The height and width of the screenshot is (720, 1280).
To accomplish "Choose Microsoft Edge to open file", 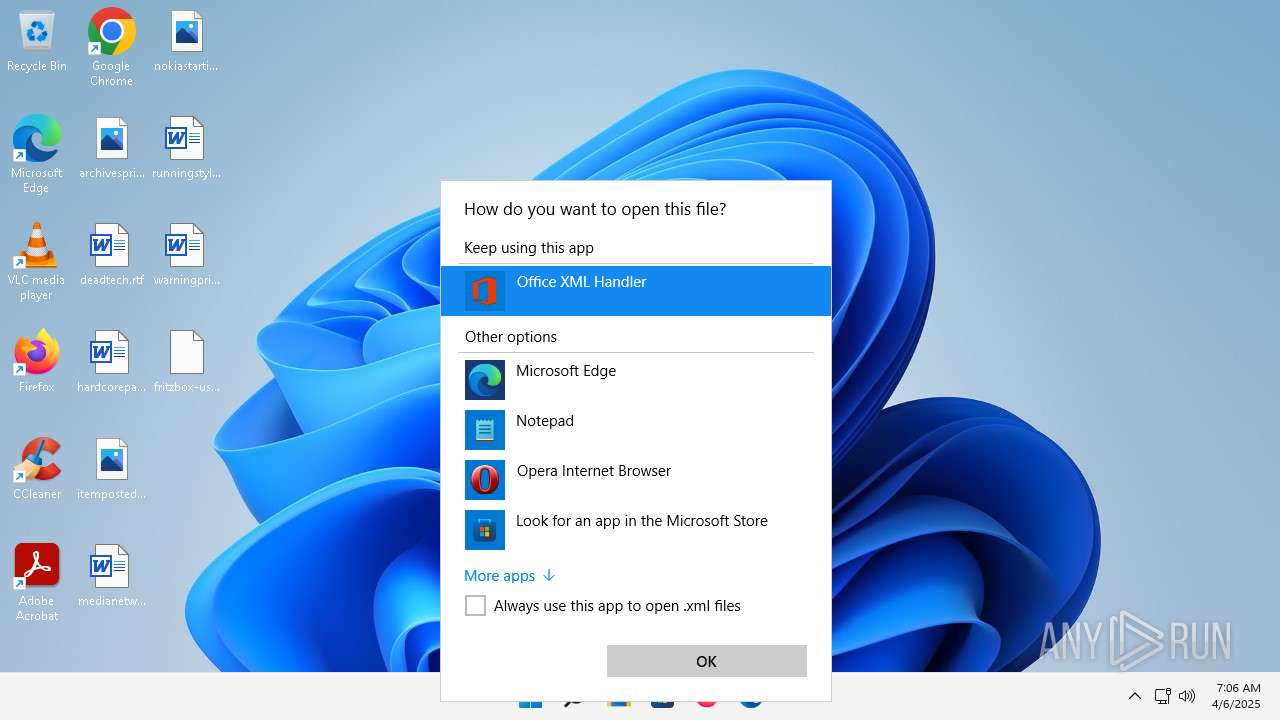I will 636,380.
